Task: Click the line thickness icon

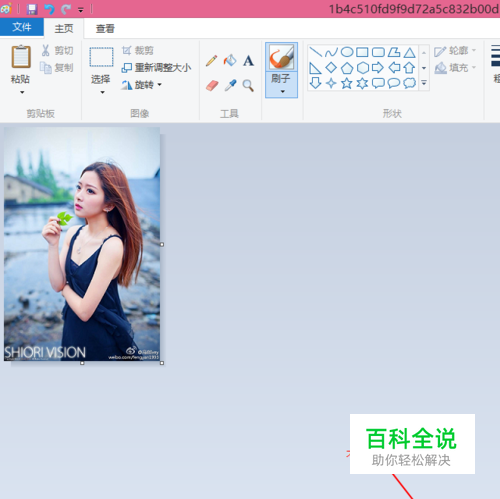Action: coord(496,57)
